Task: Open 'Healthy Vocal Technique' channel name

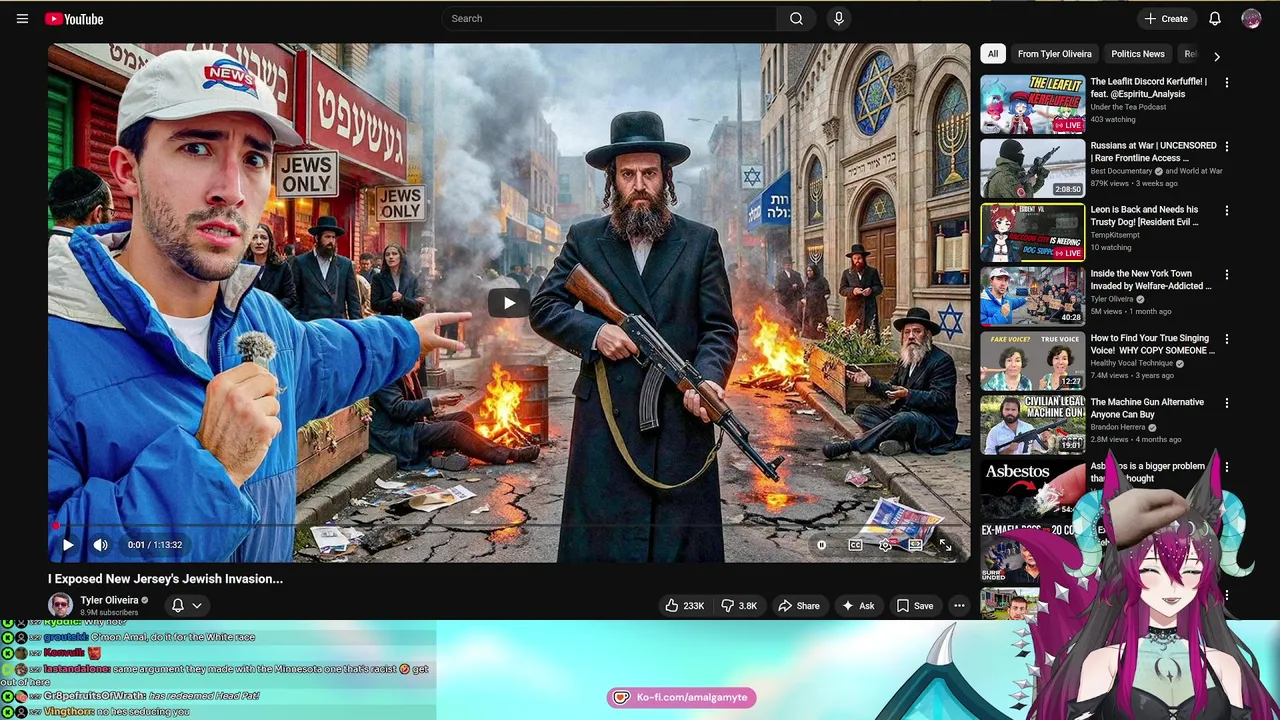Action: click(x=1132, y=363)
